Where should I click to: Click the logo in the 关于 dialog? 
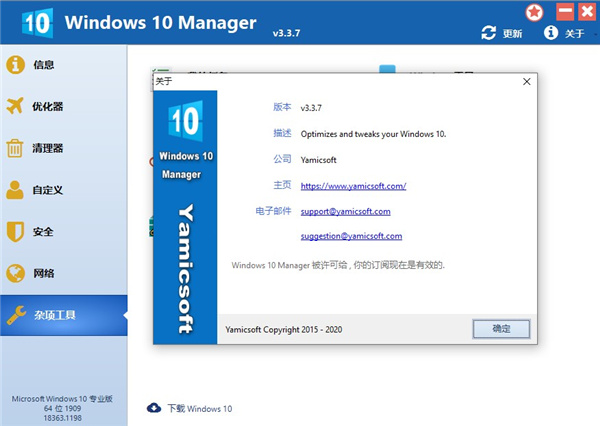pyautogui.click(x=186, y=121)
